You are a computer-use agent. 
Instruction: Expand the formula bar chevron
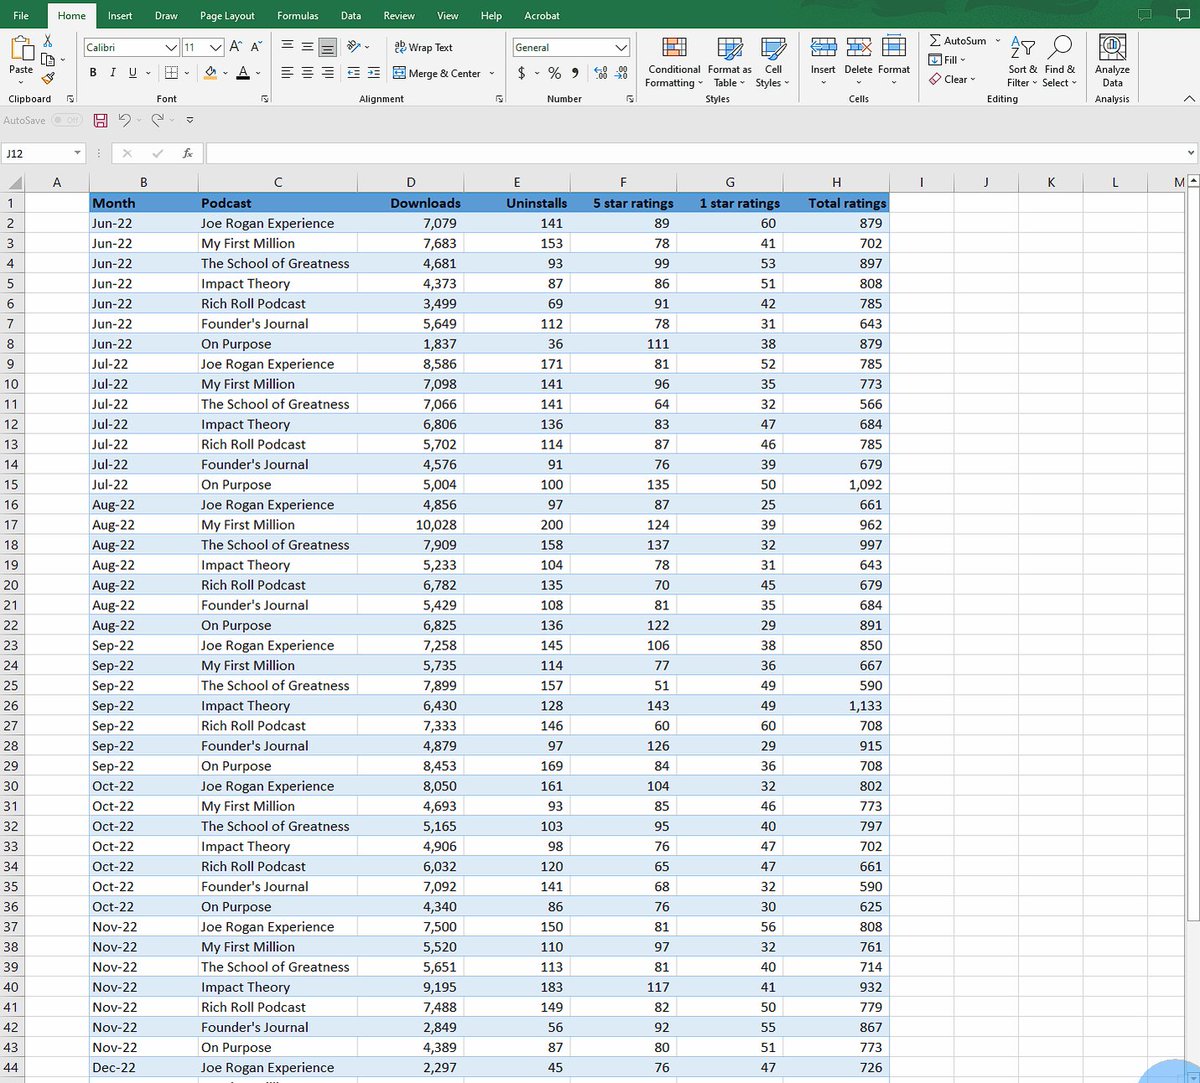(1190, 153)
